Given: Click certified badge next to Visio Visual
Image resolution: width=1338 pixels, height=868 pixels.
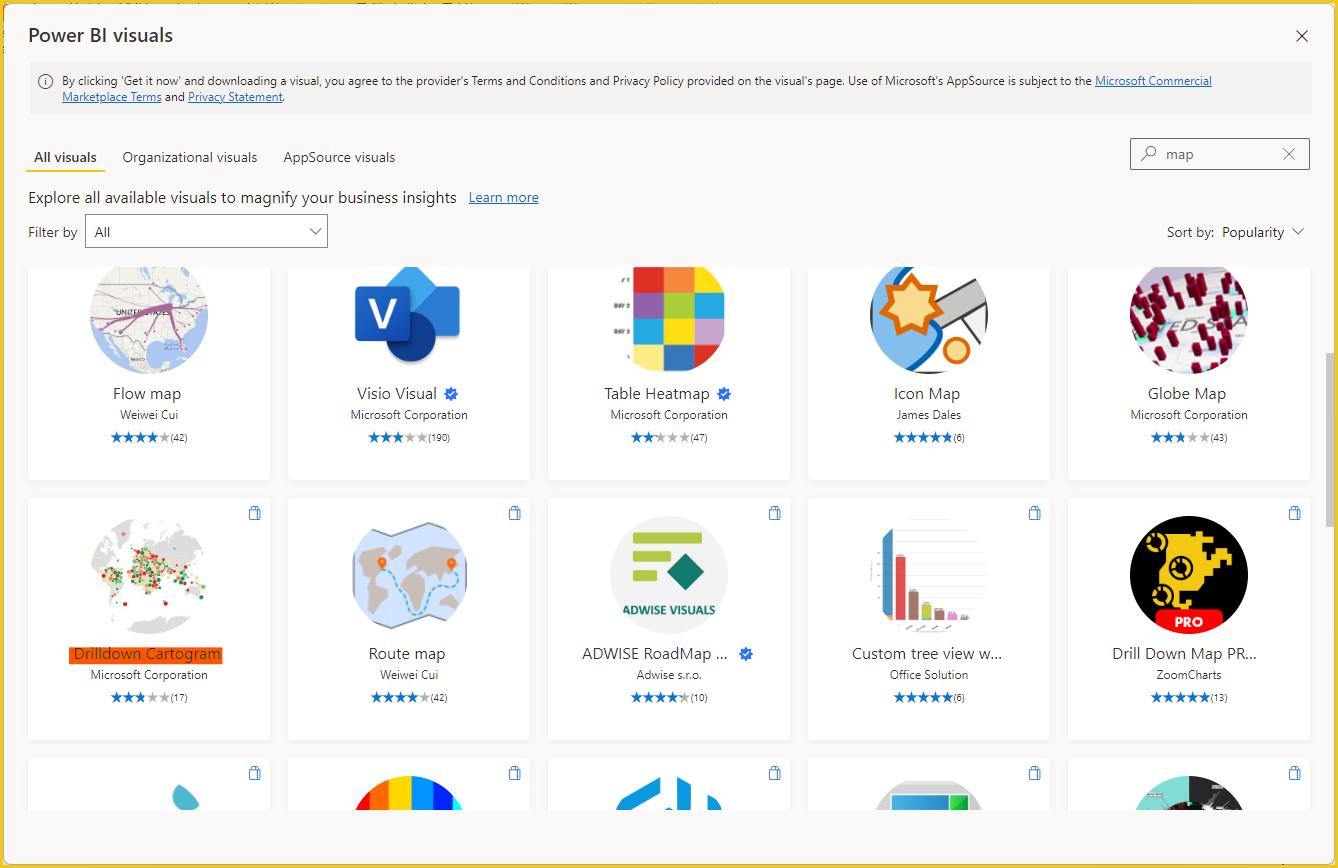Looking at the screenshot, I should coord(451,394).
